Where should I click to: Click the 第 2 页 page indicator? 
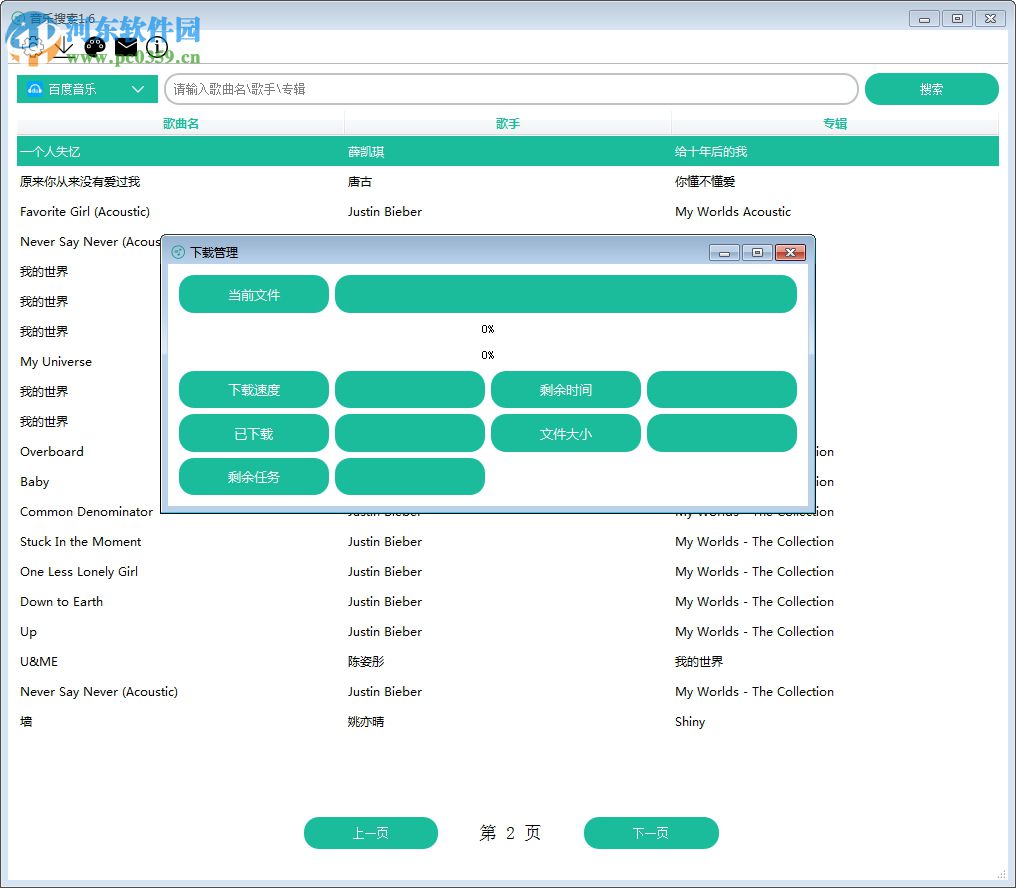pos(511,833)
